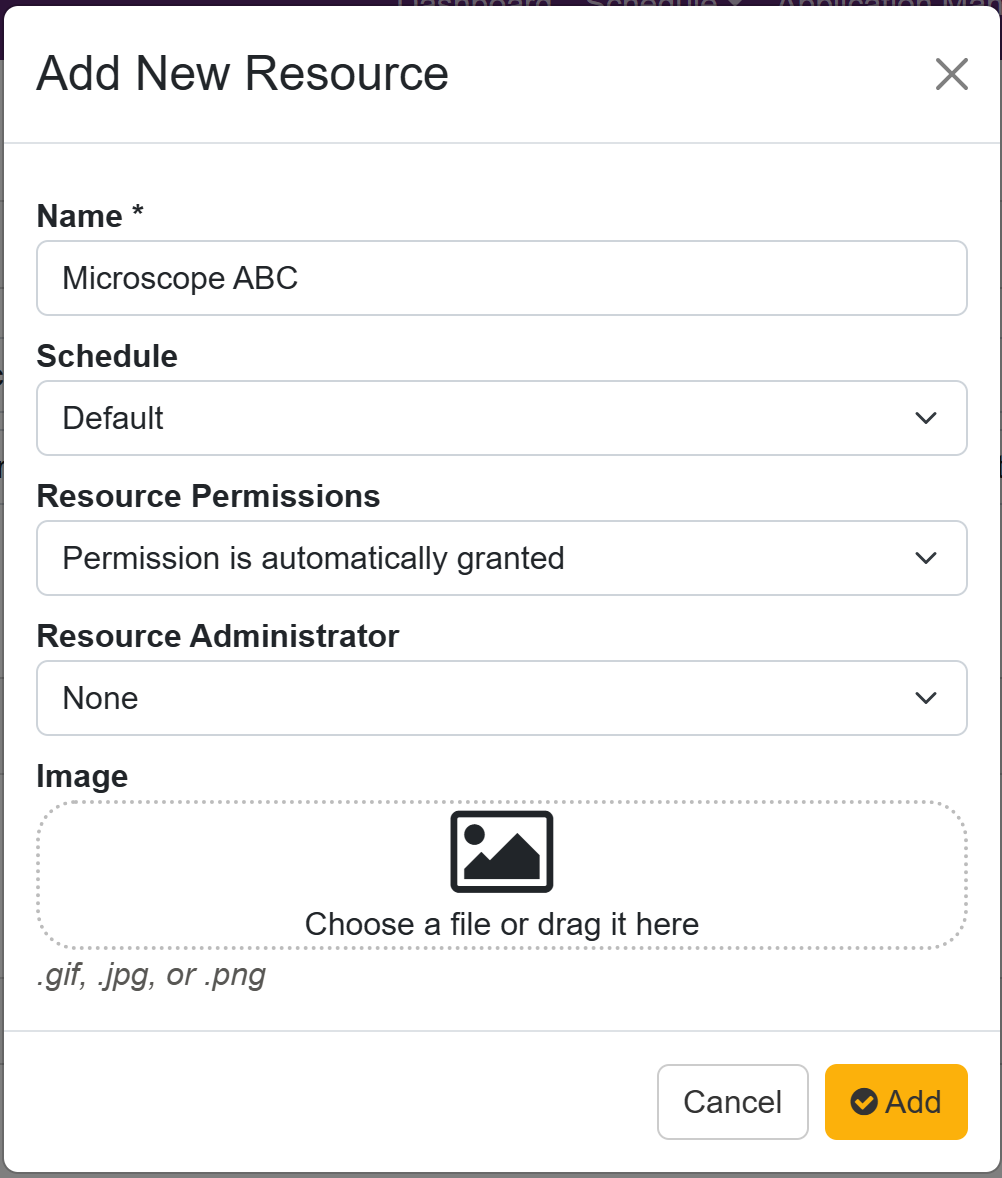Click the Resource Administrator chevron arrow

click(x=926, y=698)
